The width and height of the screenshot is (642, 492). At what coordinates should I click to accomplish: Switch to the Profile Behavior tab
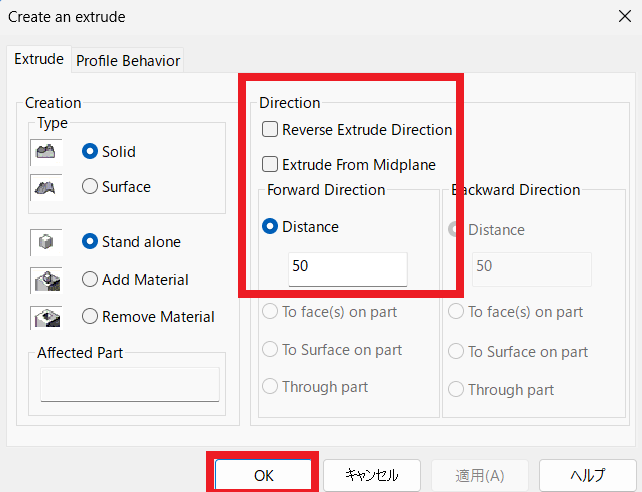click(128, 61)
